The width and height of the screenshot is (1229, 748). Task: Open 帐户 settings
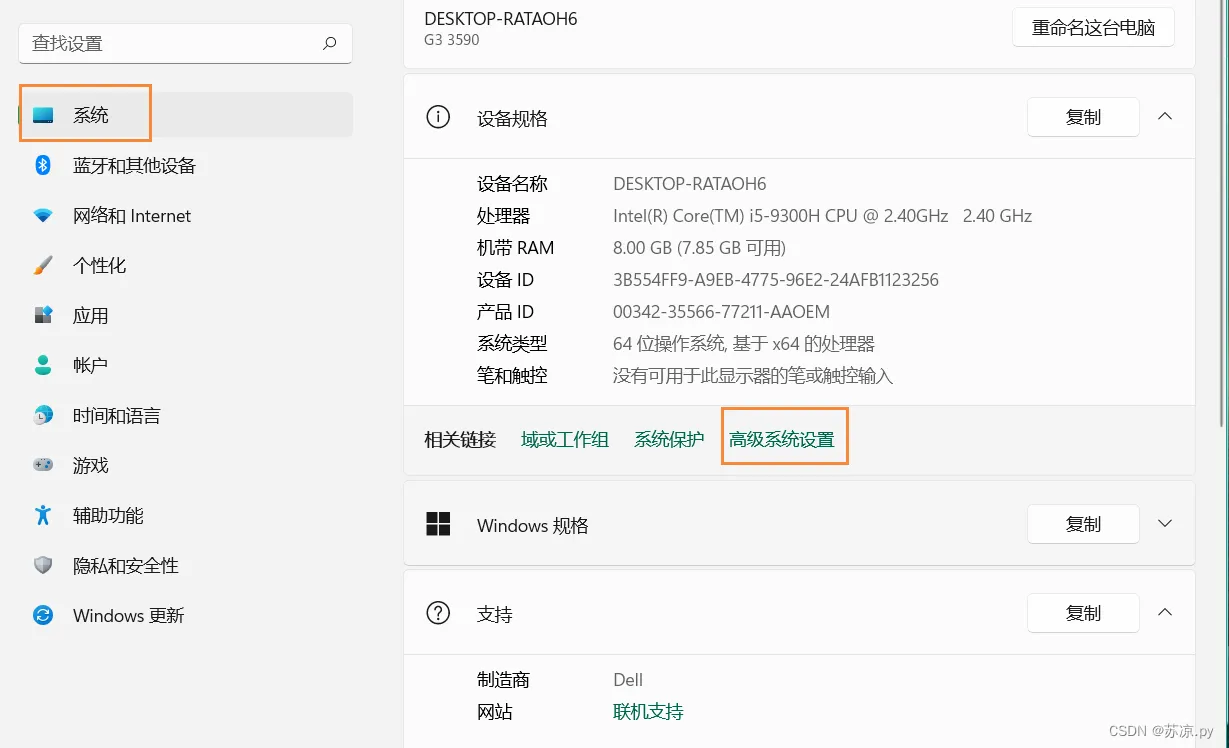[186, 365]
